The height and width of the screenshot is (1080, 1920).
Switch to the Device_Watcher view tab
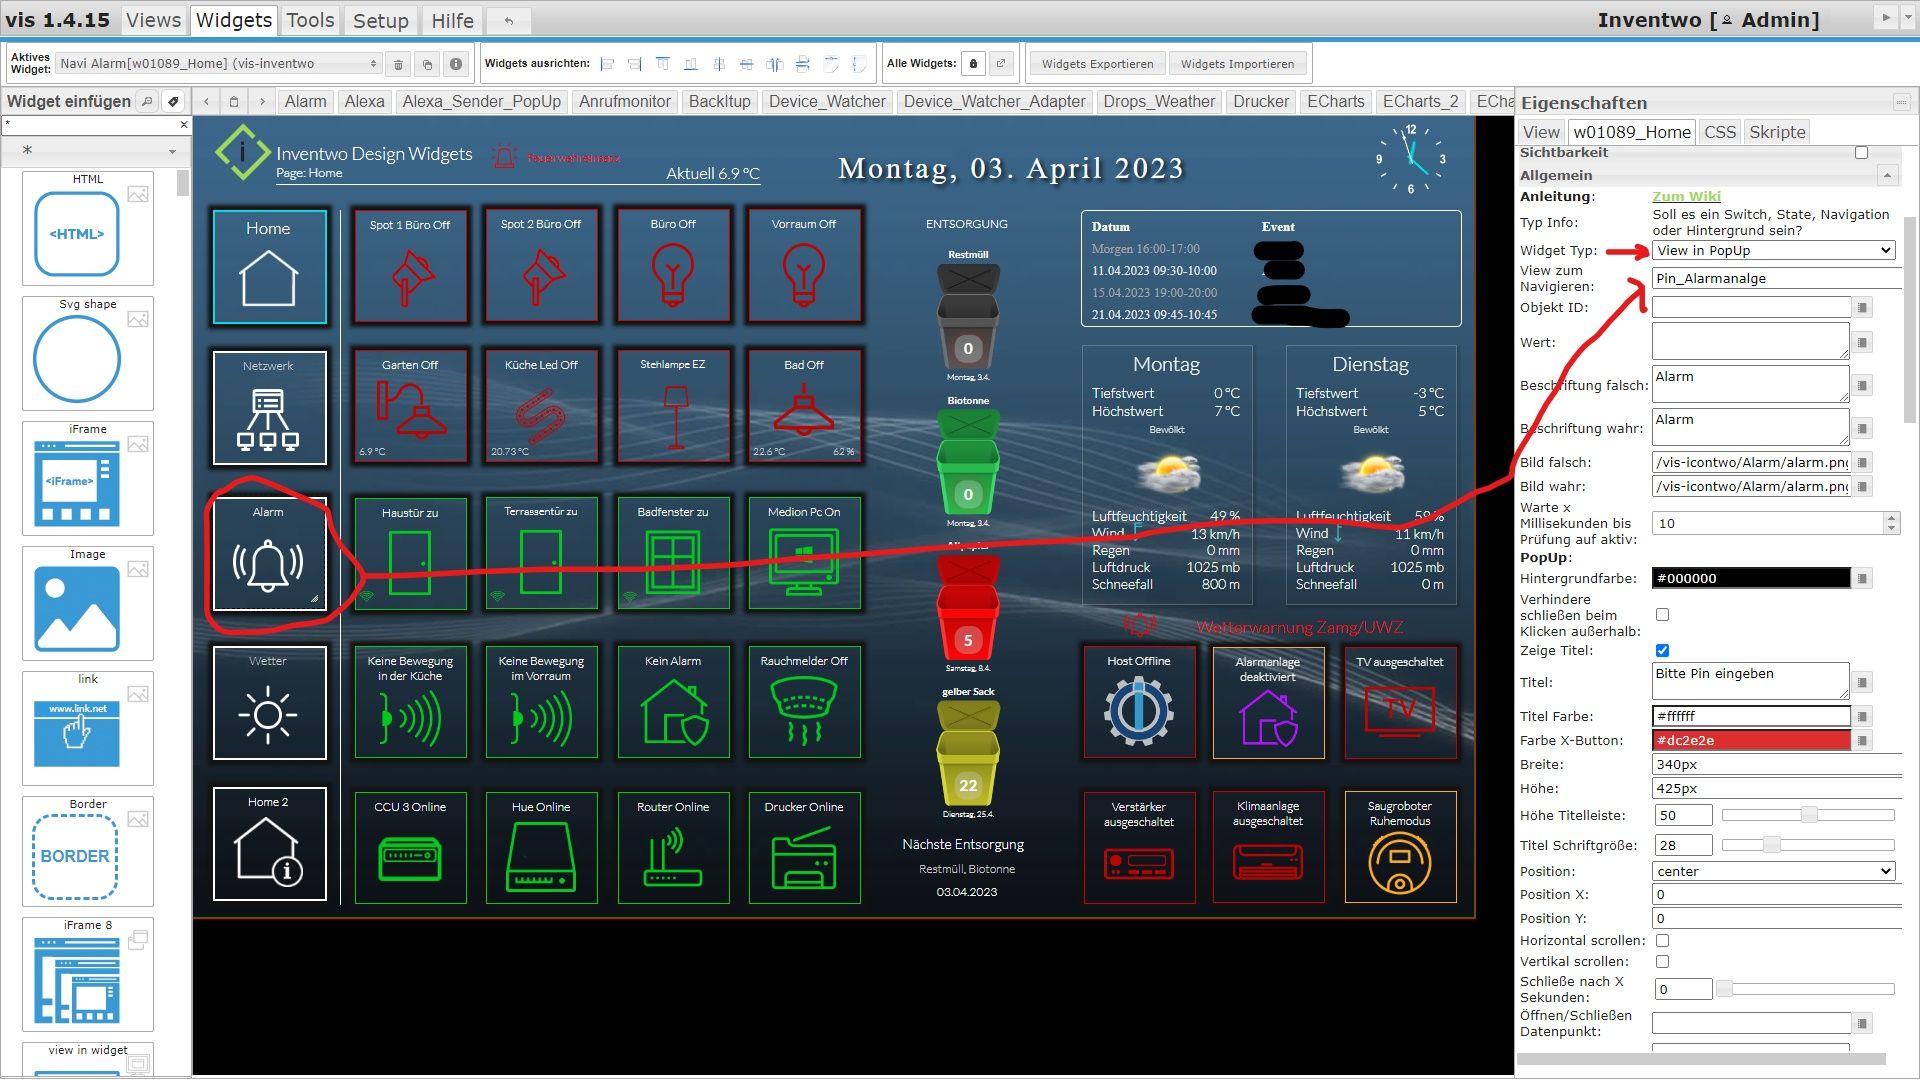826,101
